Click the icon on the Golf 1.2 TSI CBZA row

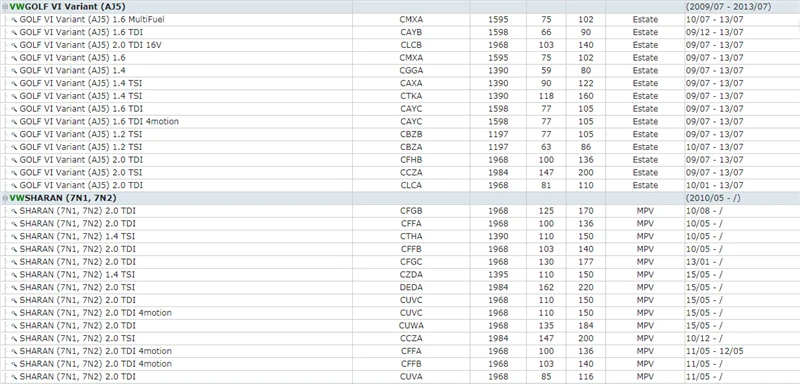(14, 147)
